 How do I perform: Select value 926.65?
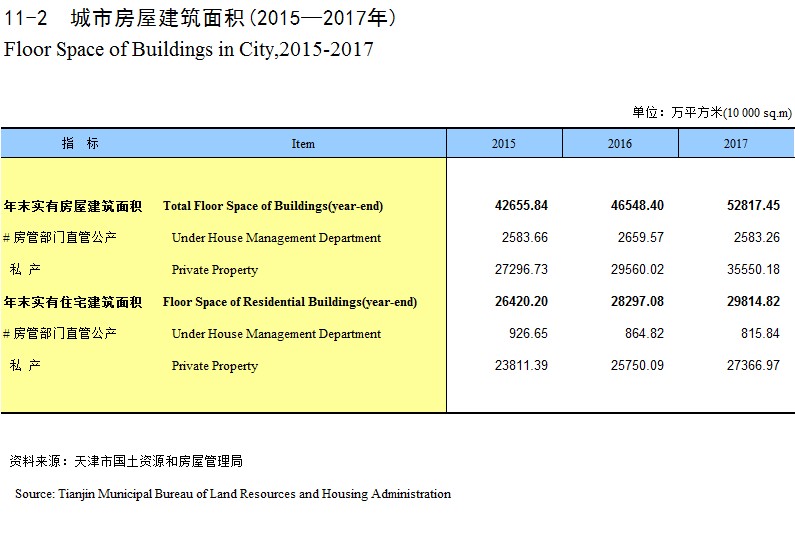tap(528, 333)
